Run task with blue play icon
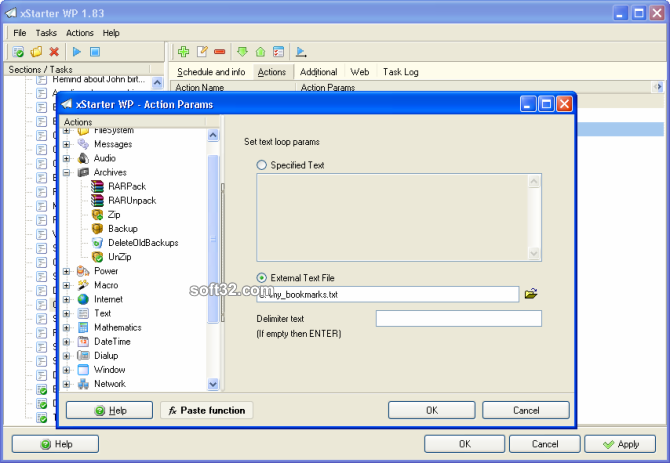670x463 pixels. coord(77,52)
